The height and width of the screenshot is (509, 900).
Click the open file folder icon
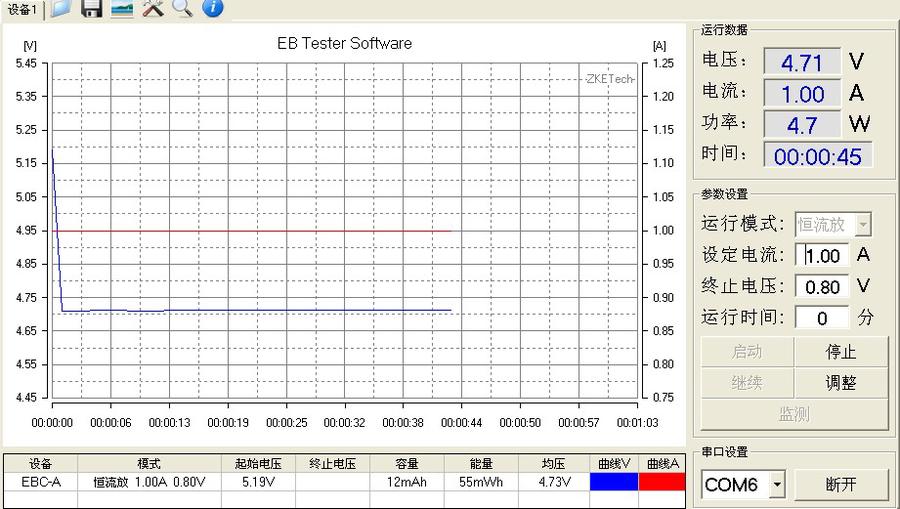61,9
